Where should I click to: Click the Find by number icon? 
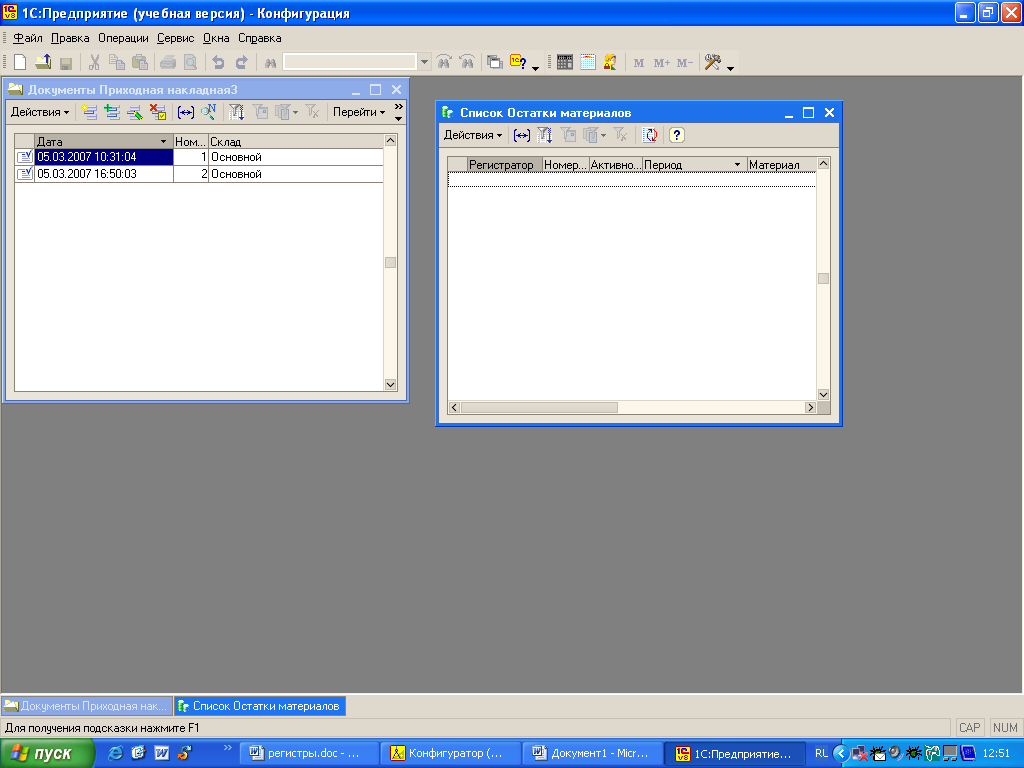tap(209, 112)
